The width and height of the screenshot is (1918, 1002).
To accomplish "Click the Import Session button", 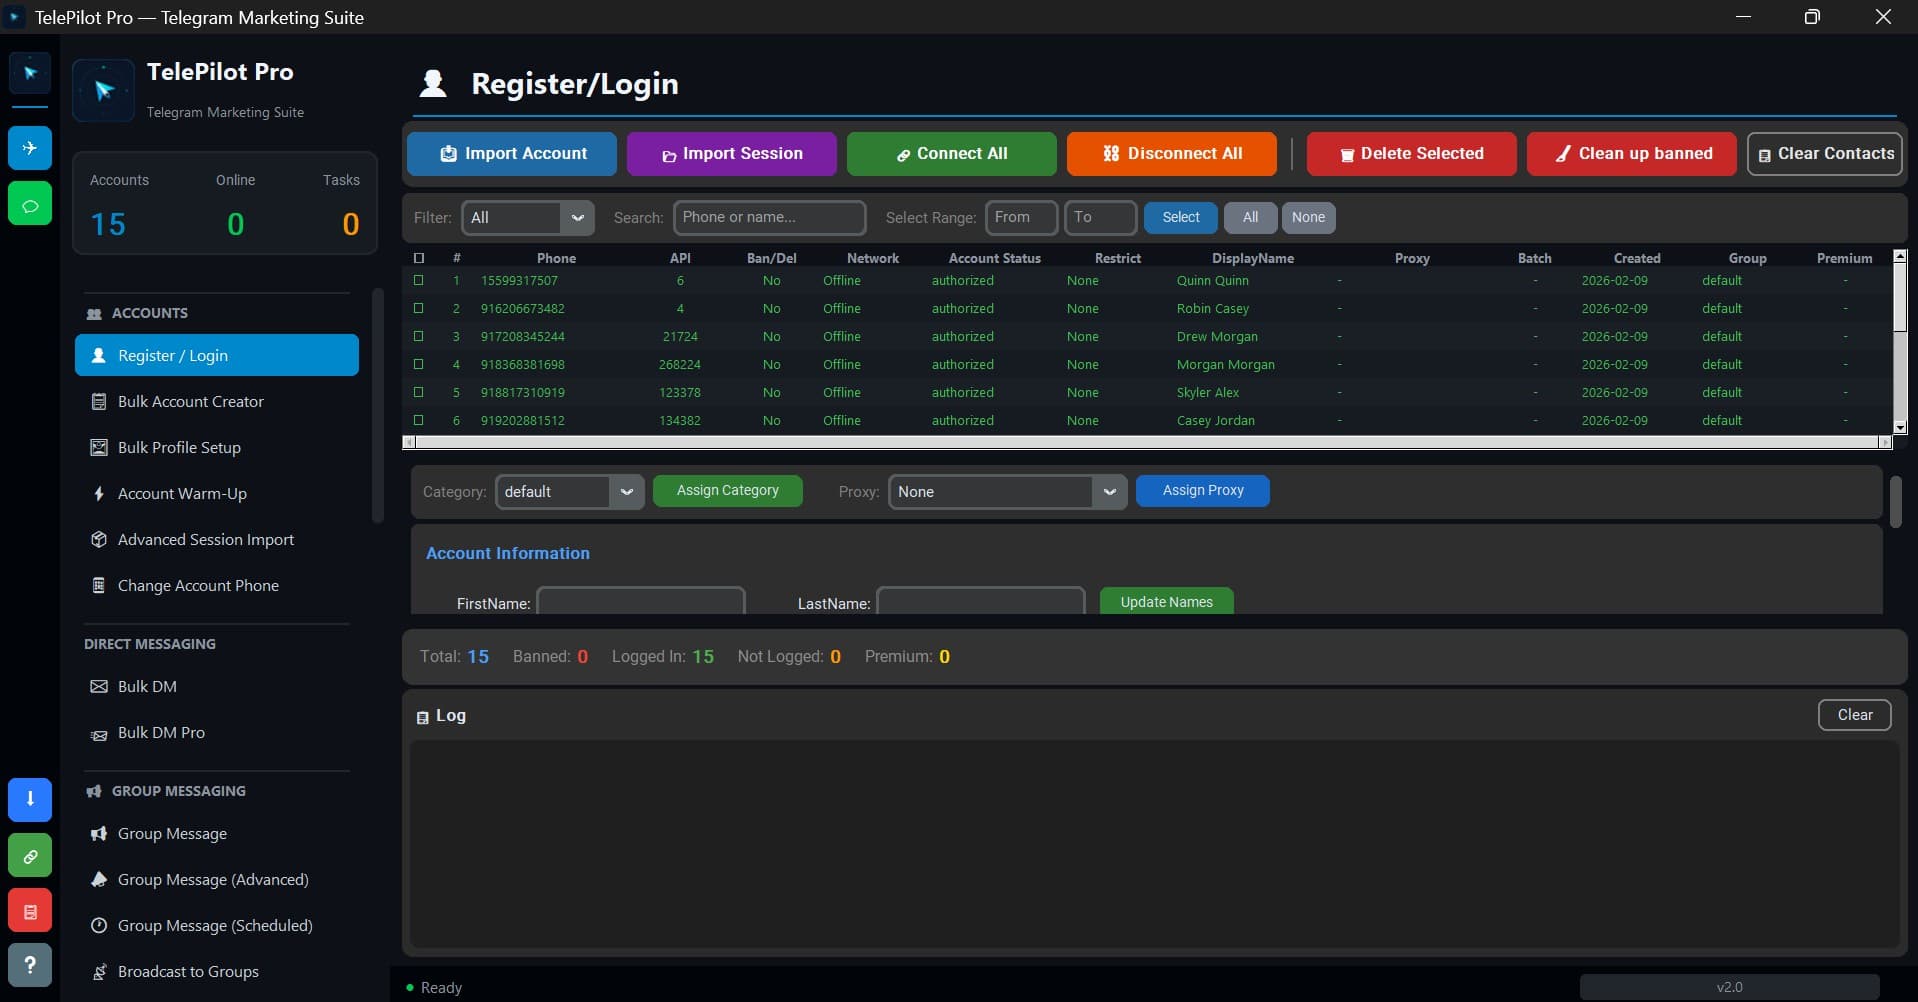I will [732, 154].
